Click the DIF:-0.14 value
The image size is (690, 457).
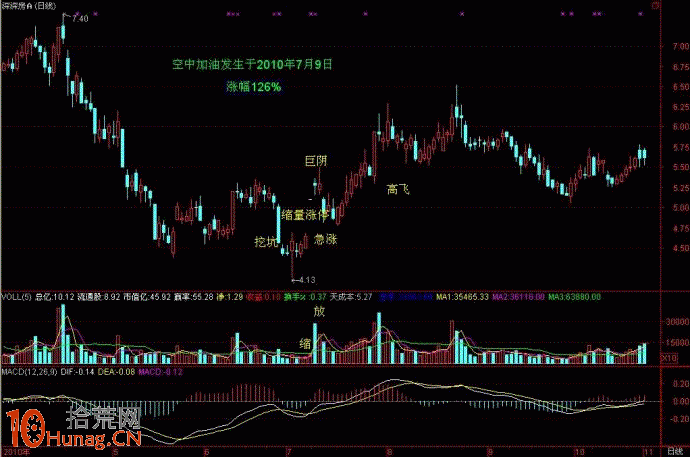(77, 372)
